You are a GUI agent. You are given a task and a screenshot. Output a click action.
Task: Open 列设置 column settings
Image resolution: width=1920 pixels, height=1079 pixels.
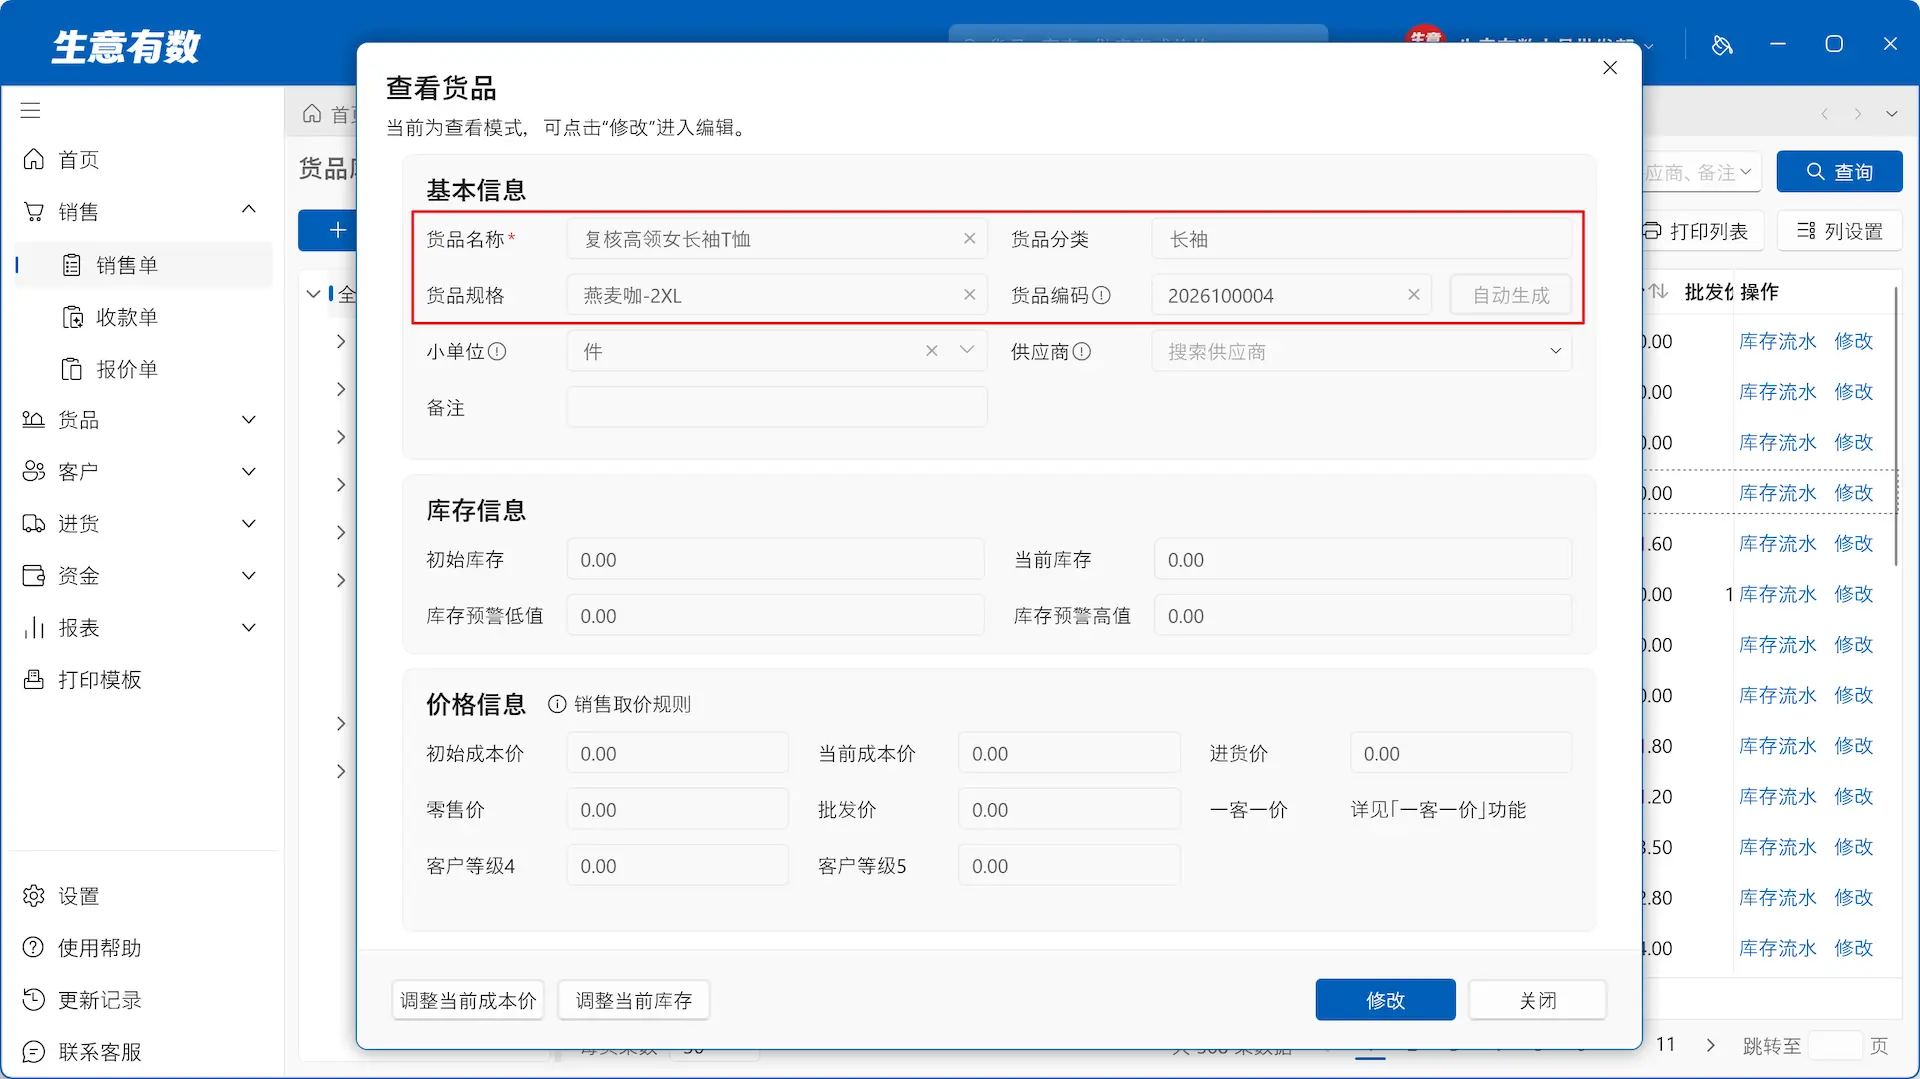[1839, 232]
